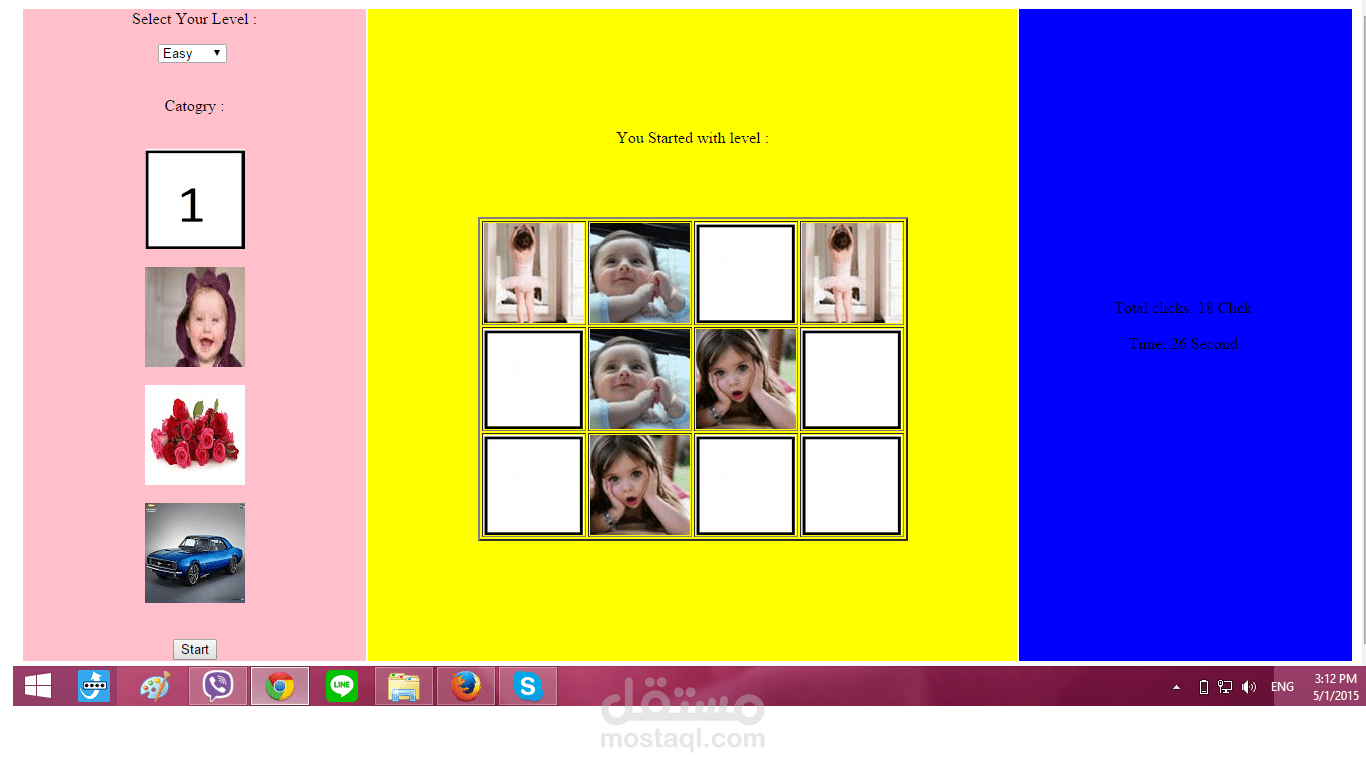Click the rightmost ballerina card in top row
Image resolution: width=1366 pixels, height=768 pixels.
pos(852,273)
